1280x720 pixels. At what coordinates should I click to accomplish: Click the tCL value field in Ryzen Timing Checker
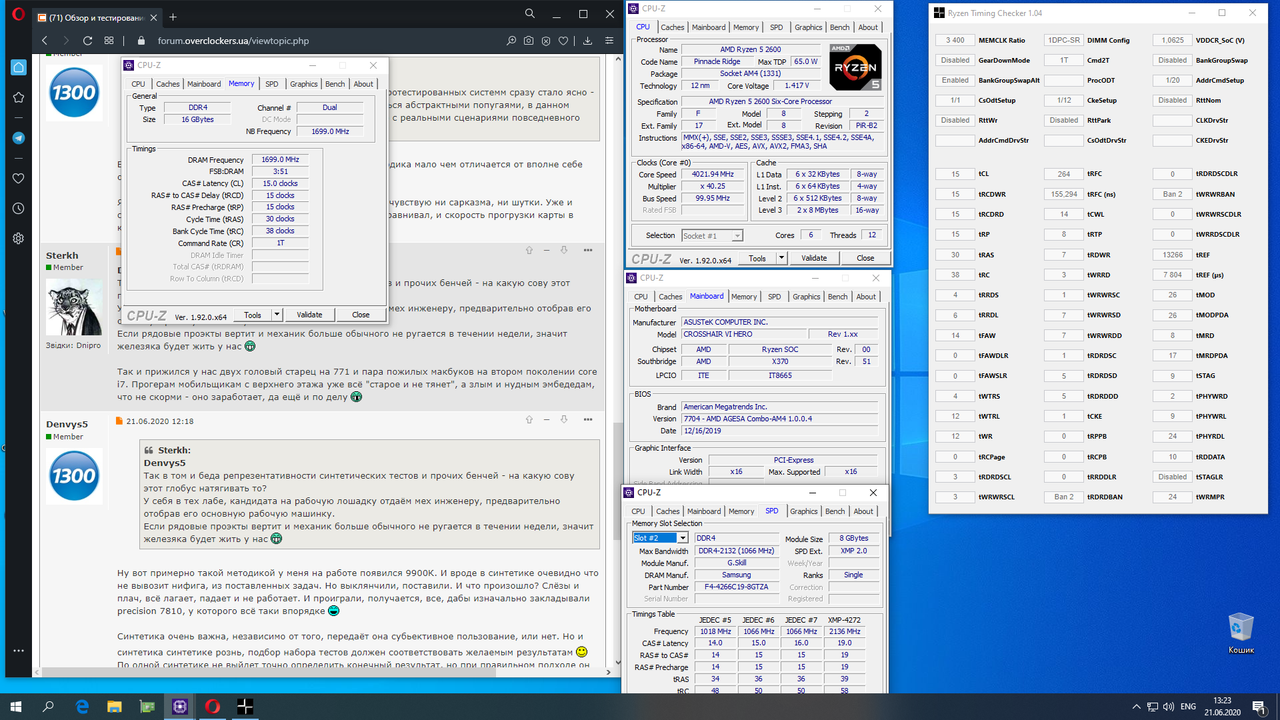point(956,174)
